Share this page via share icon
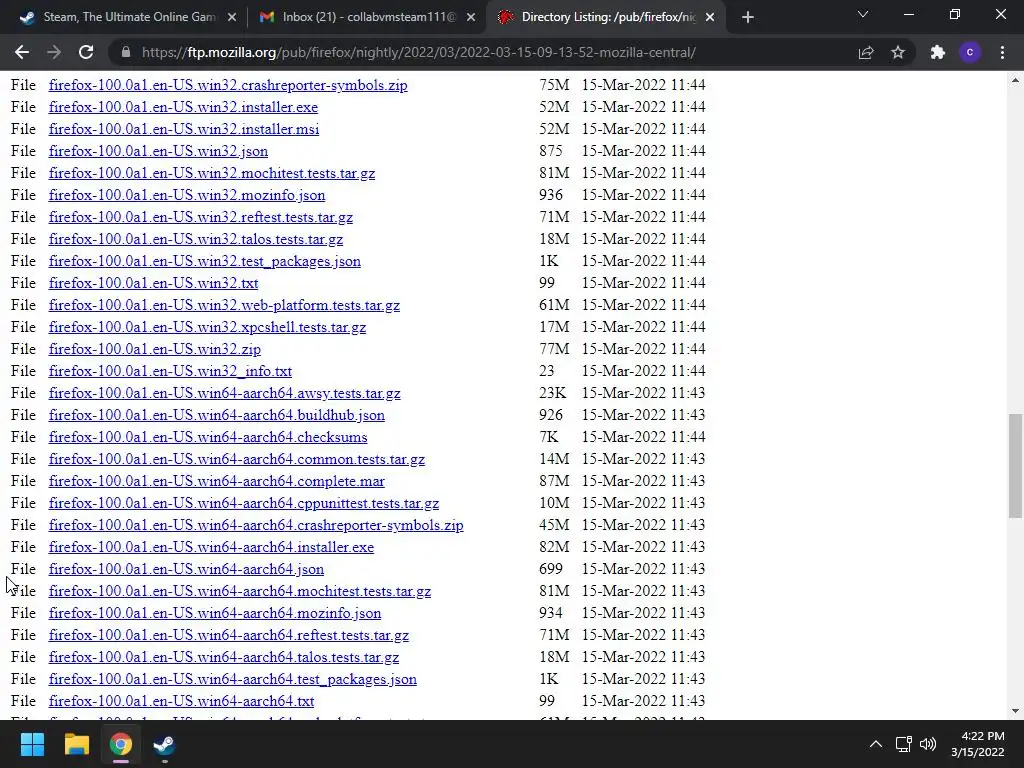This screenshot has height=768, width=1024. coord(866,52)
